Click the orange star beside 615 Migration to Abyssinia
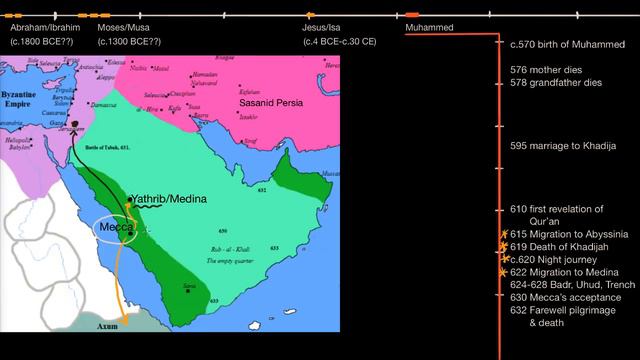The image size is (640, 360). [x=504, y=234]
